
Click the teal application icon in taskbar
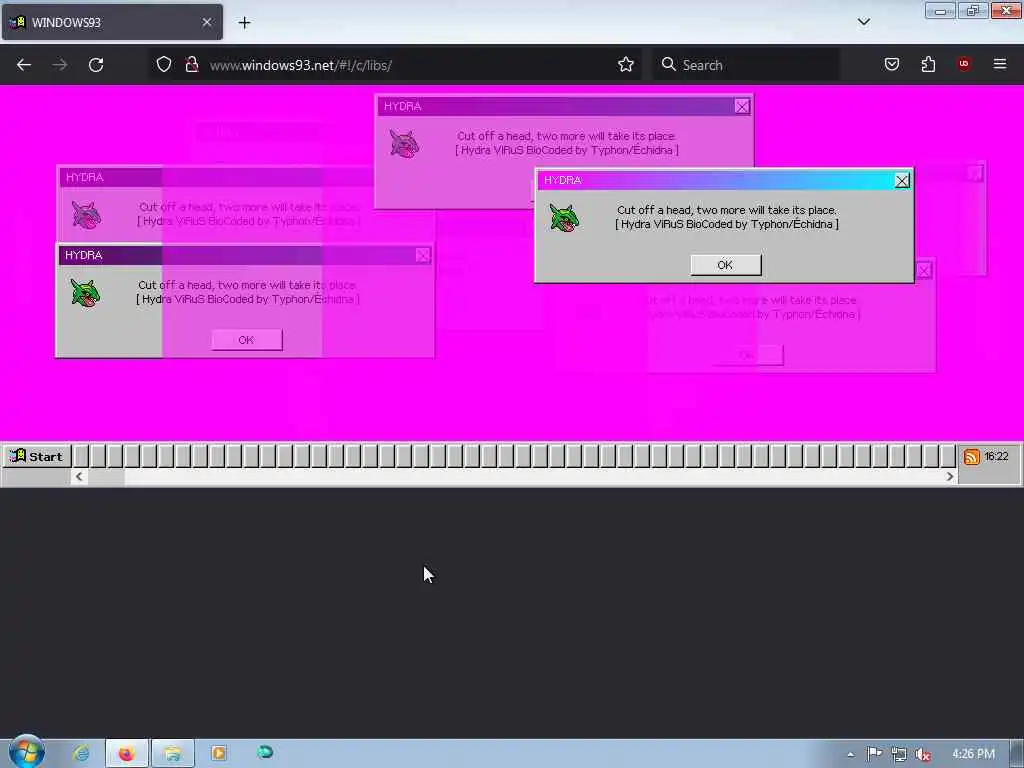(x=264, y=752)
